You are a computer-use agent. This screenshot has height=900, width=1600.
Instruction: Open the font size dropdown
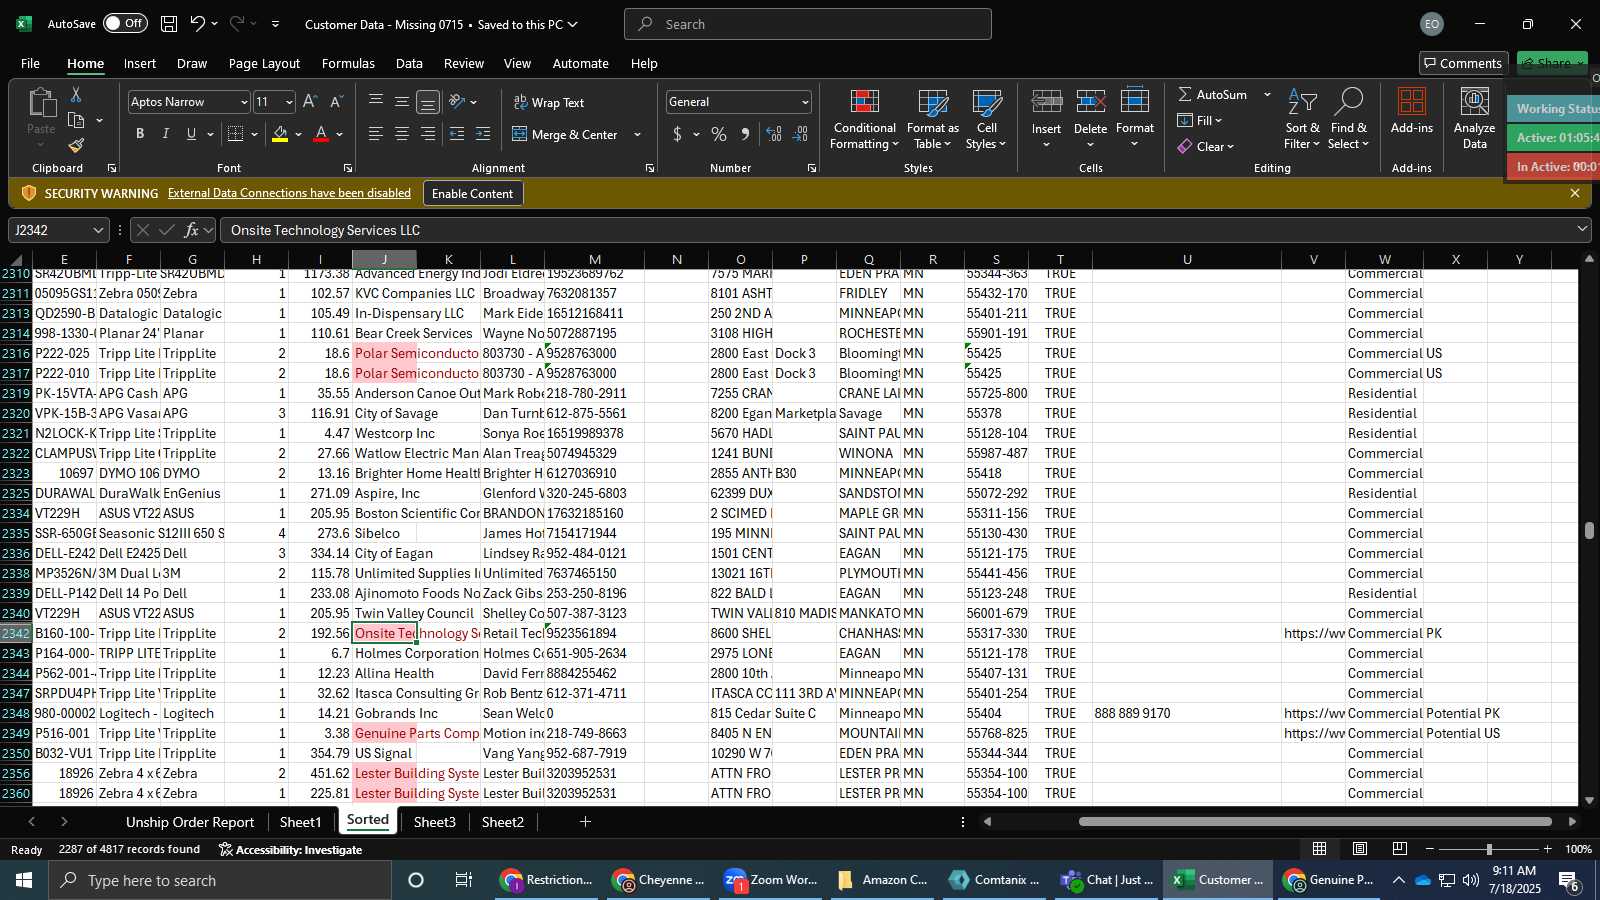[289, 102]
